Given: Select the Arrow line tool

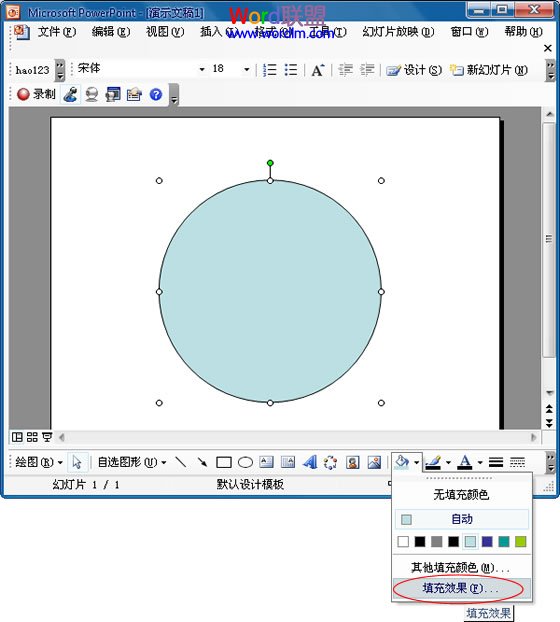Looking at the screenshot, I should click(202, 462).
